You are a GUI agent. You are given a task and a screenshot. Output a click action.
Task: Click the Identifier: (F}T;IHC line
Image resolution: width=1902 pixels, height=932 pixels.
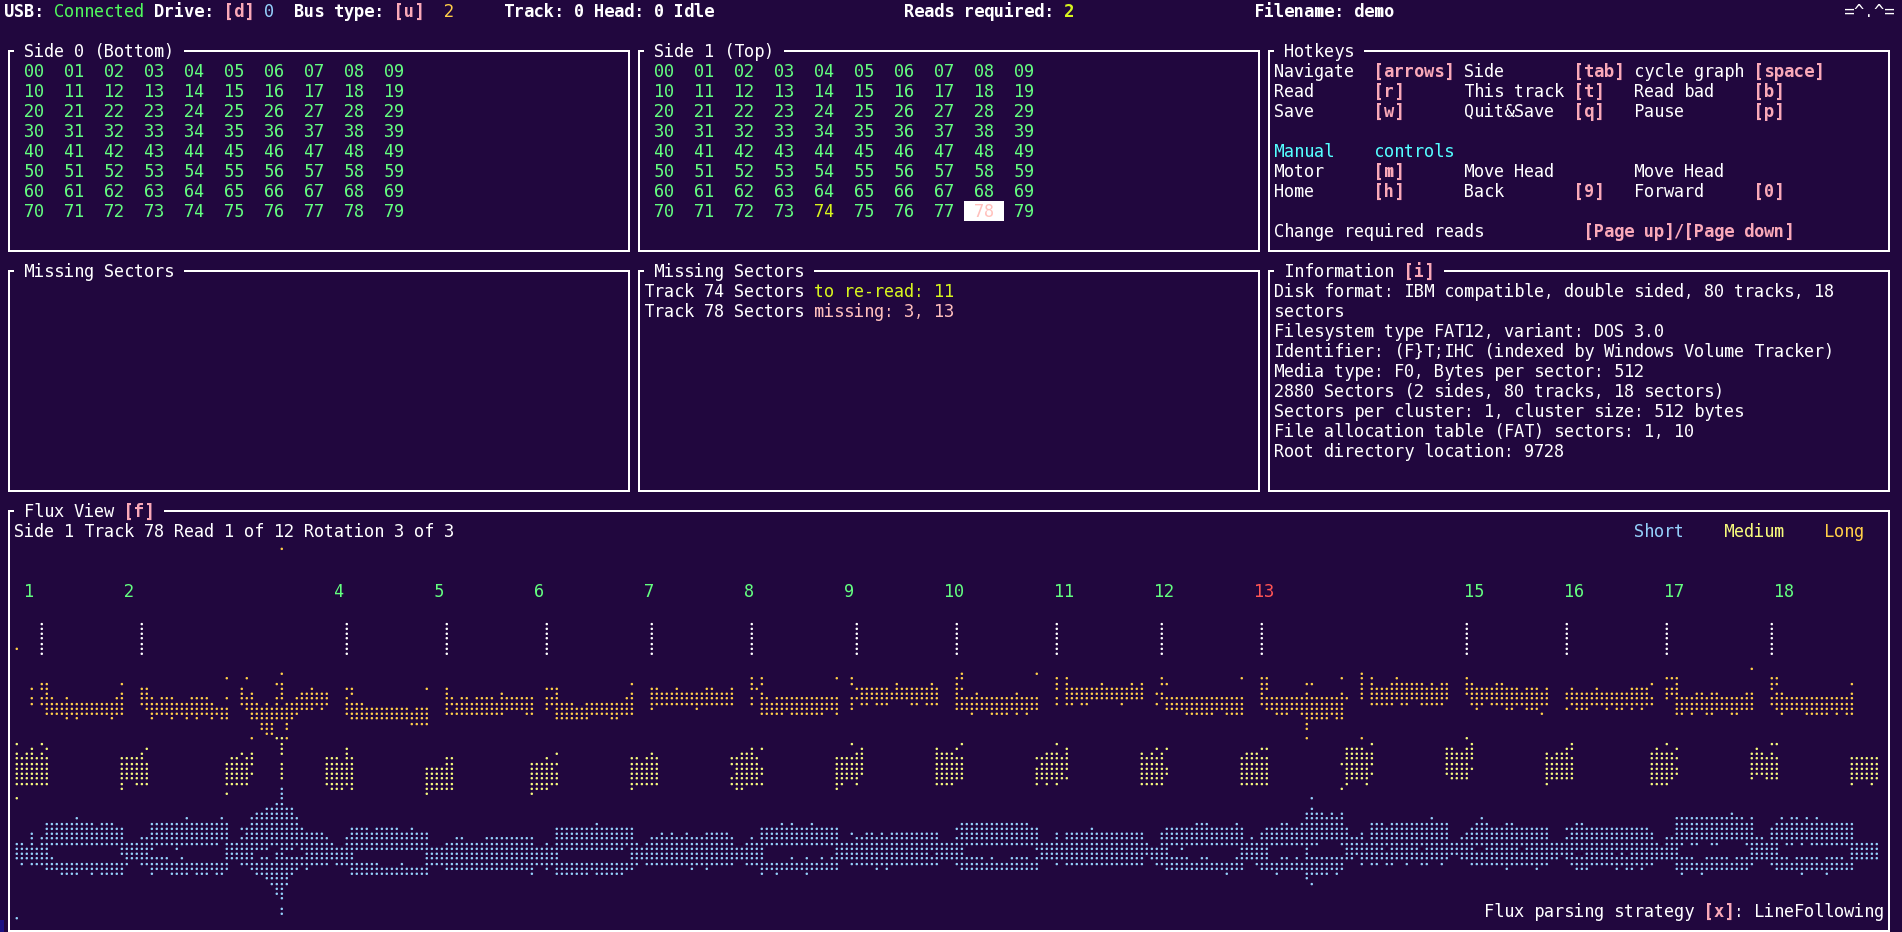point(1554,351)
